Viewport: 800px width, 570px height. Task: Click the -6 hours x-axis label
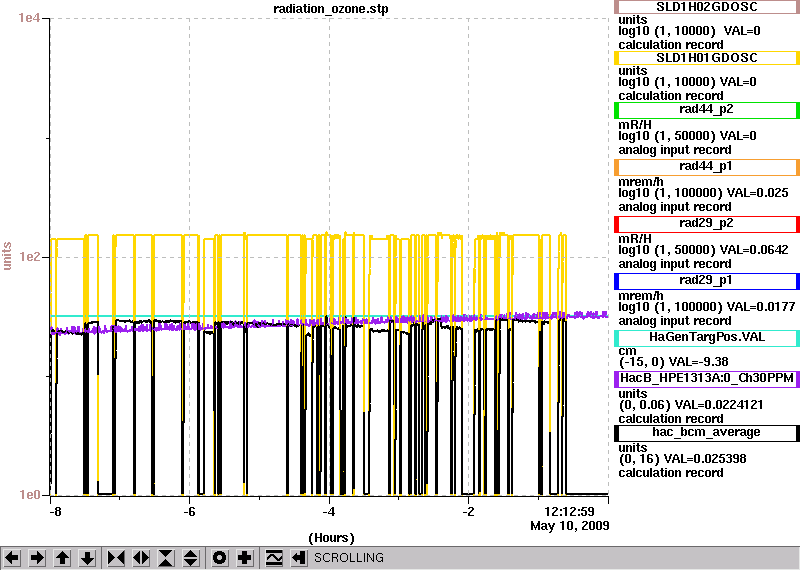(x=189, y=512)
